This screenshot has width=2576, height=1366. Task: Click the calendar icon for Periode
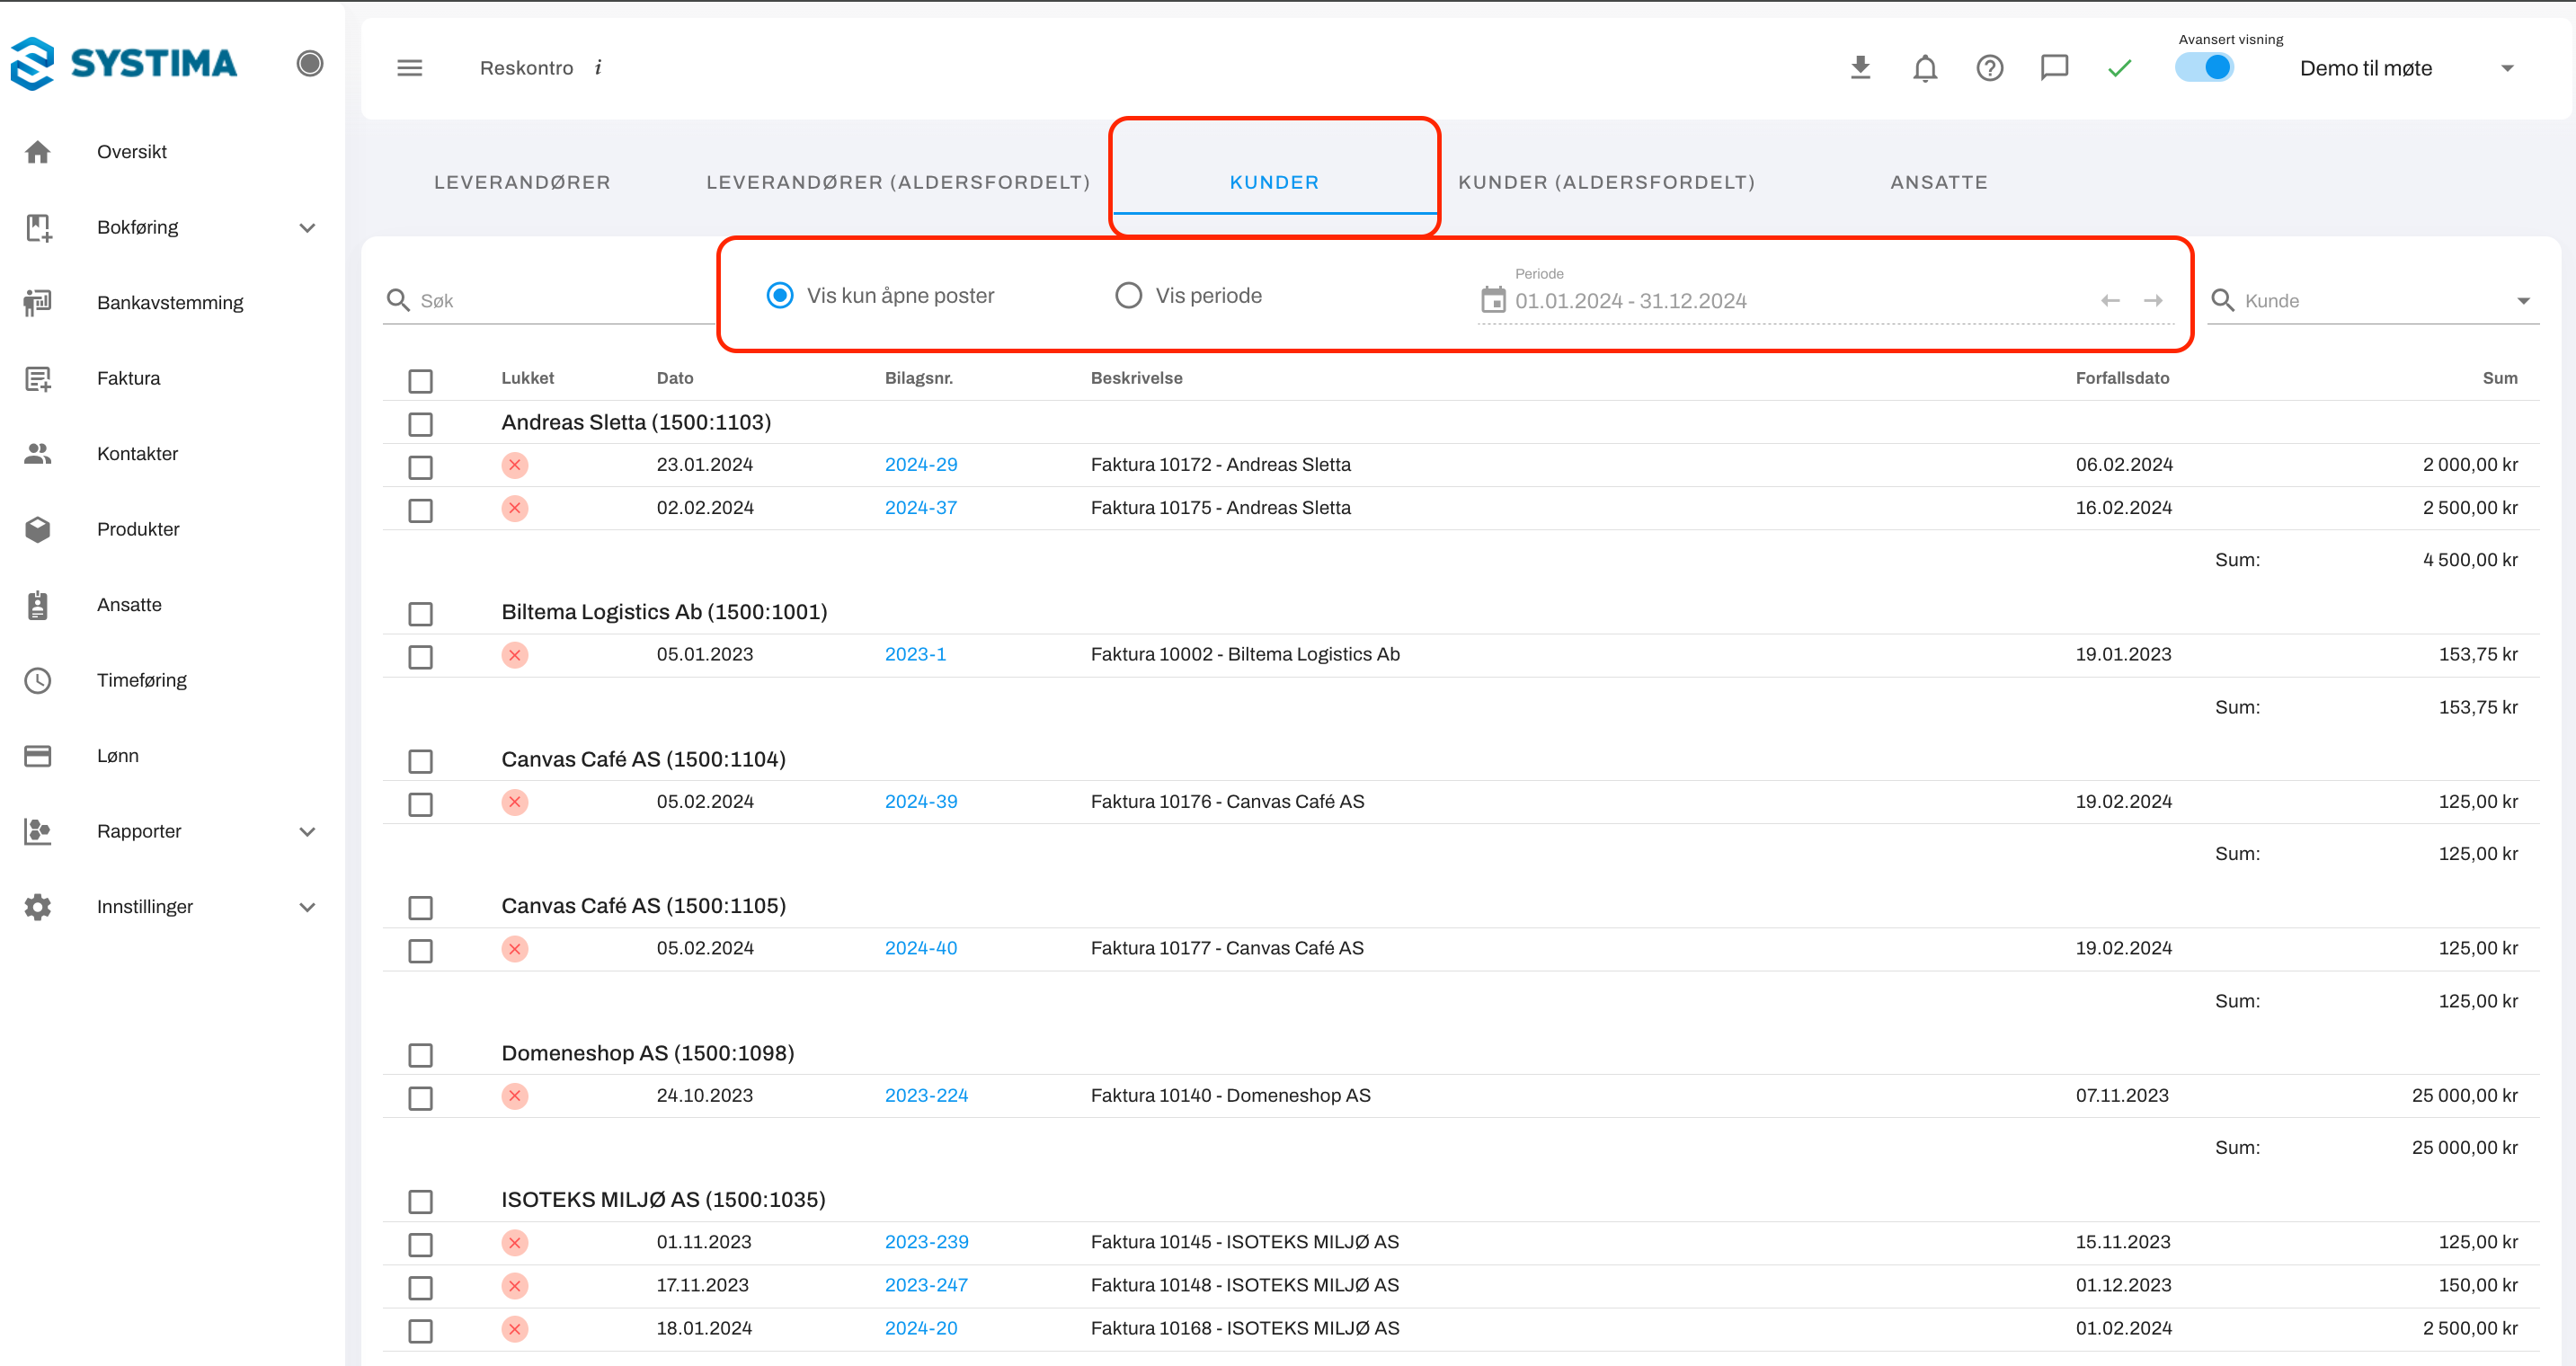[x=1493, y=300]
